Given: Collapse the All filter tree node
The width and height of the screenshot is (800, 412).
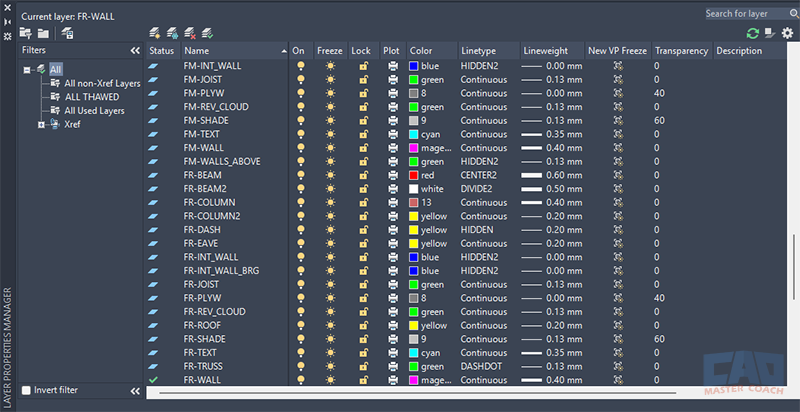Looking at the screenshot, I should pyautogui.click(x=27, y=69).
